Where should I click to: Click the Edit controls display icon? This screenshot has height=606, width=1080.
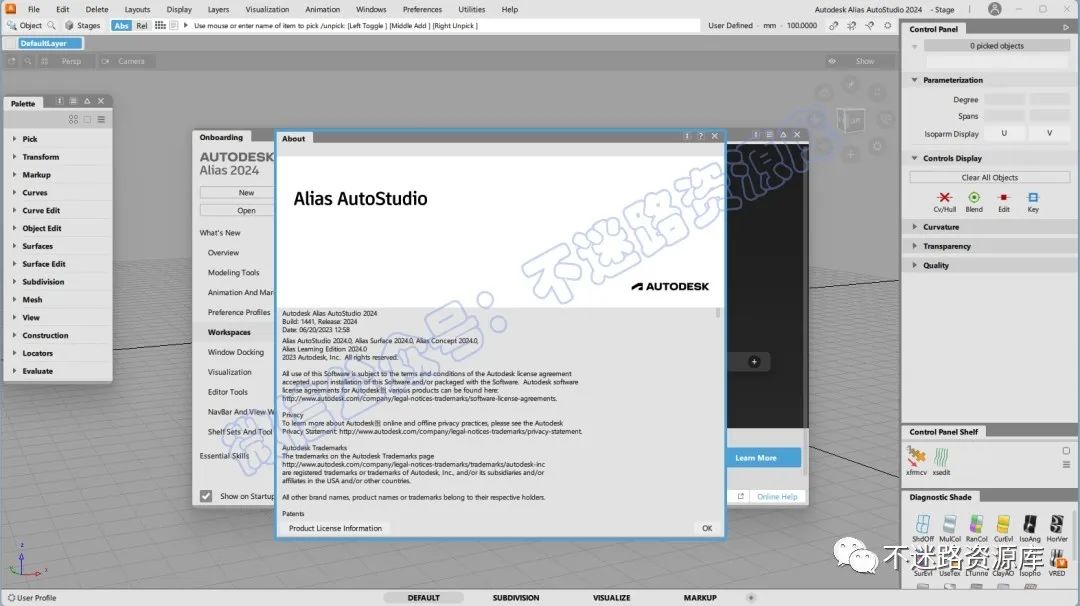point(1004,198)
